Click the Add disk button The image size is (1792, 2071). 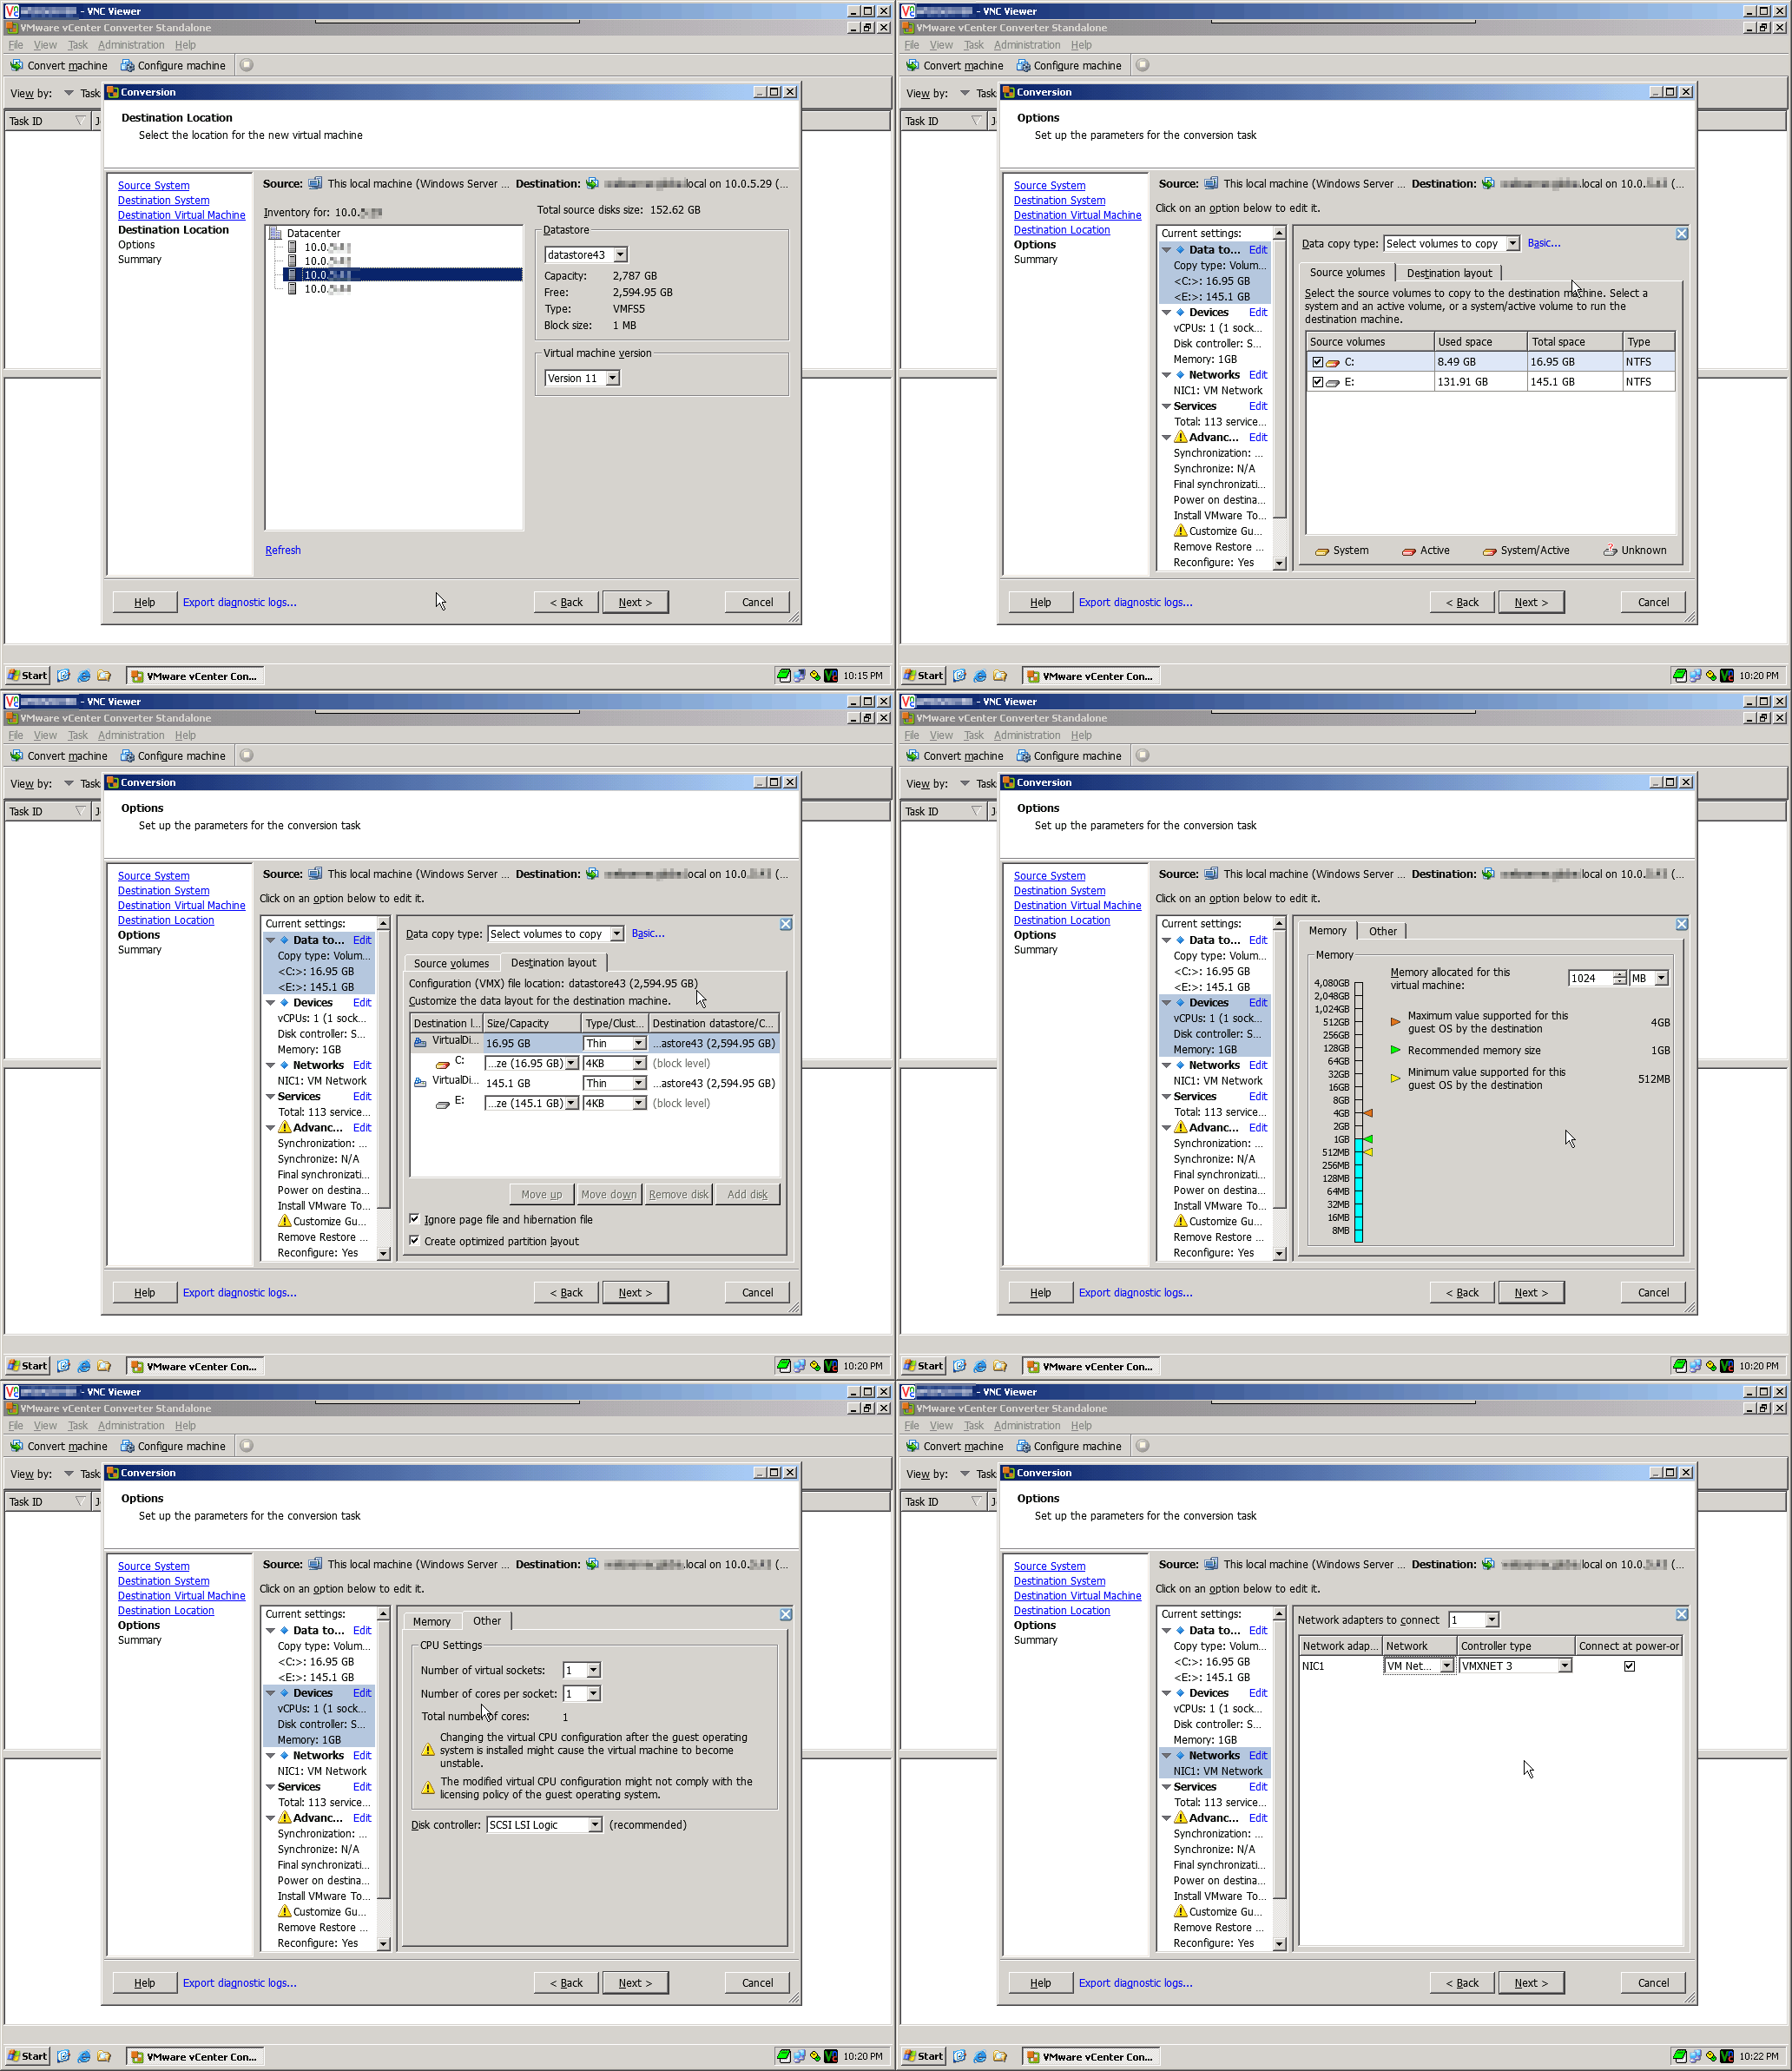(748, 1193)
